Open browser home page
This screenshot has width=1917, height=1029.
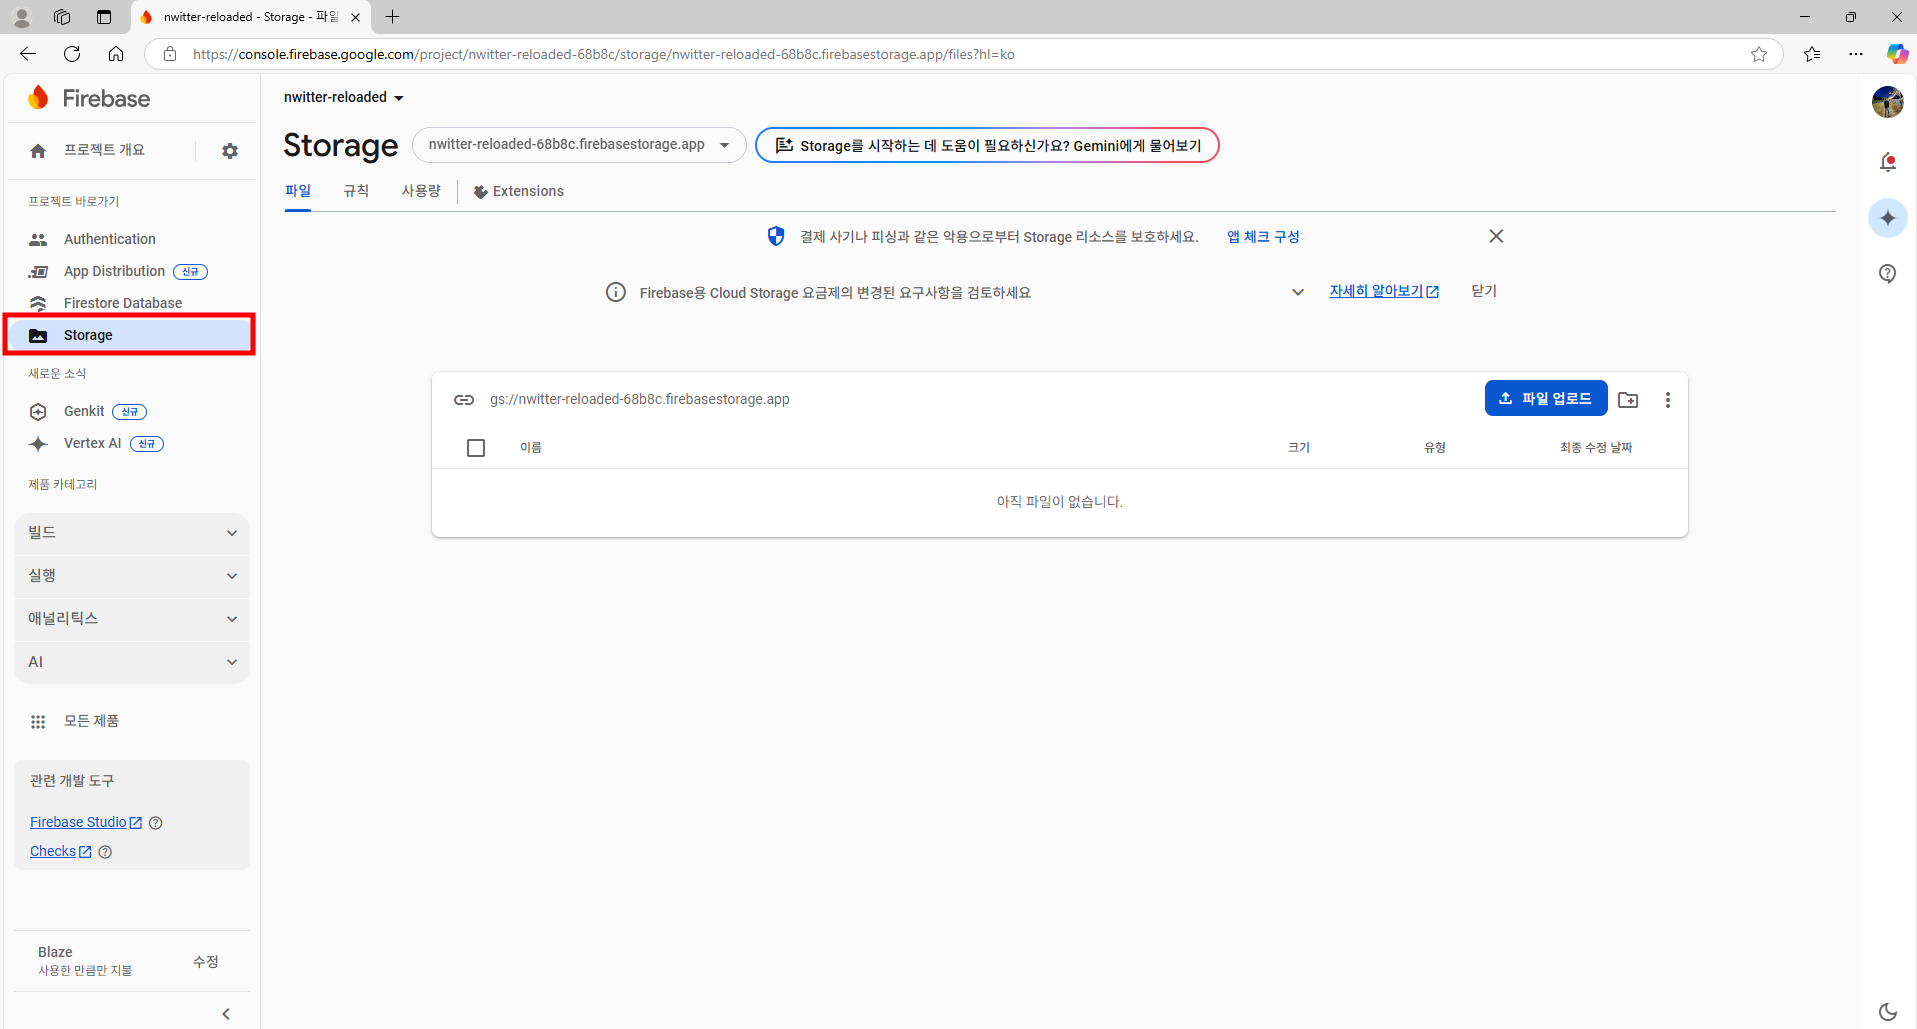tap(116, 54)
